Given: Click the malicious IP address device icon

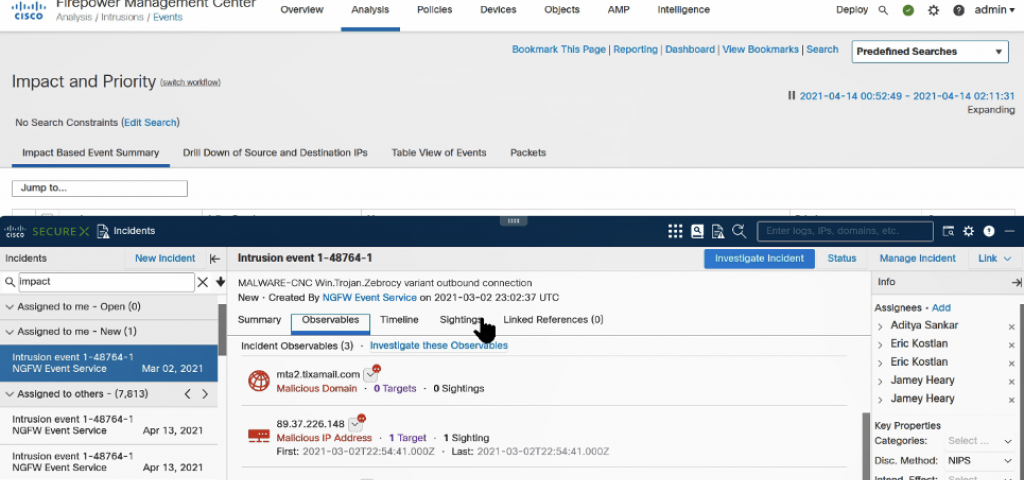Looking at the screenshot, I should [259, 436].
